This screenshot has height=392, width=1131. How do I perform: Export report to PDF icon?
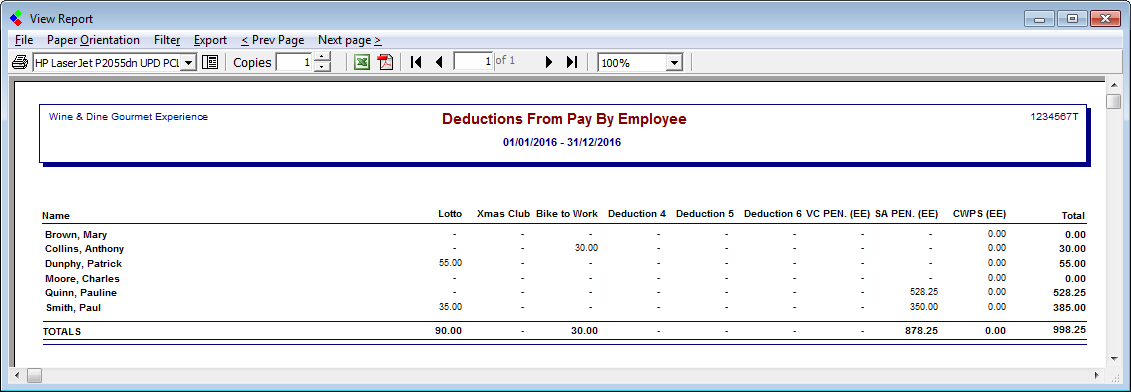tap(386, 62)
